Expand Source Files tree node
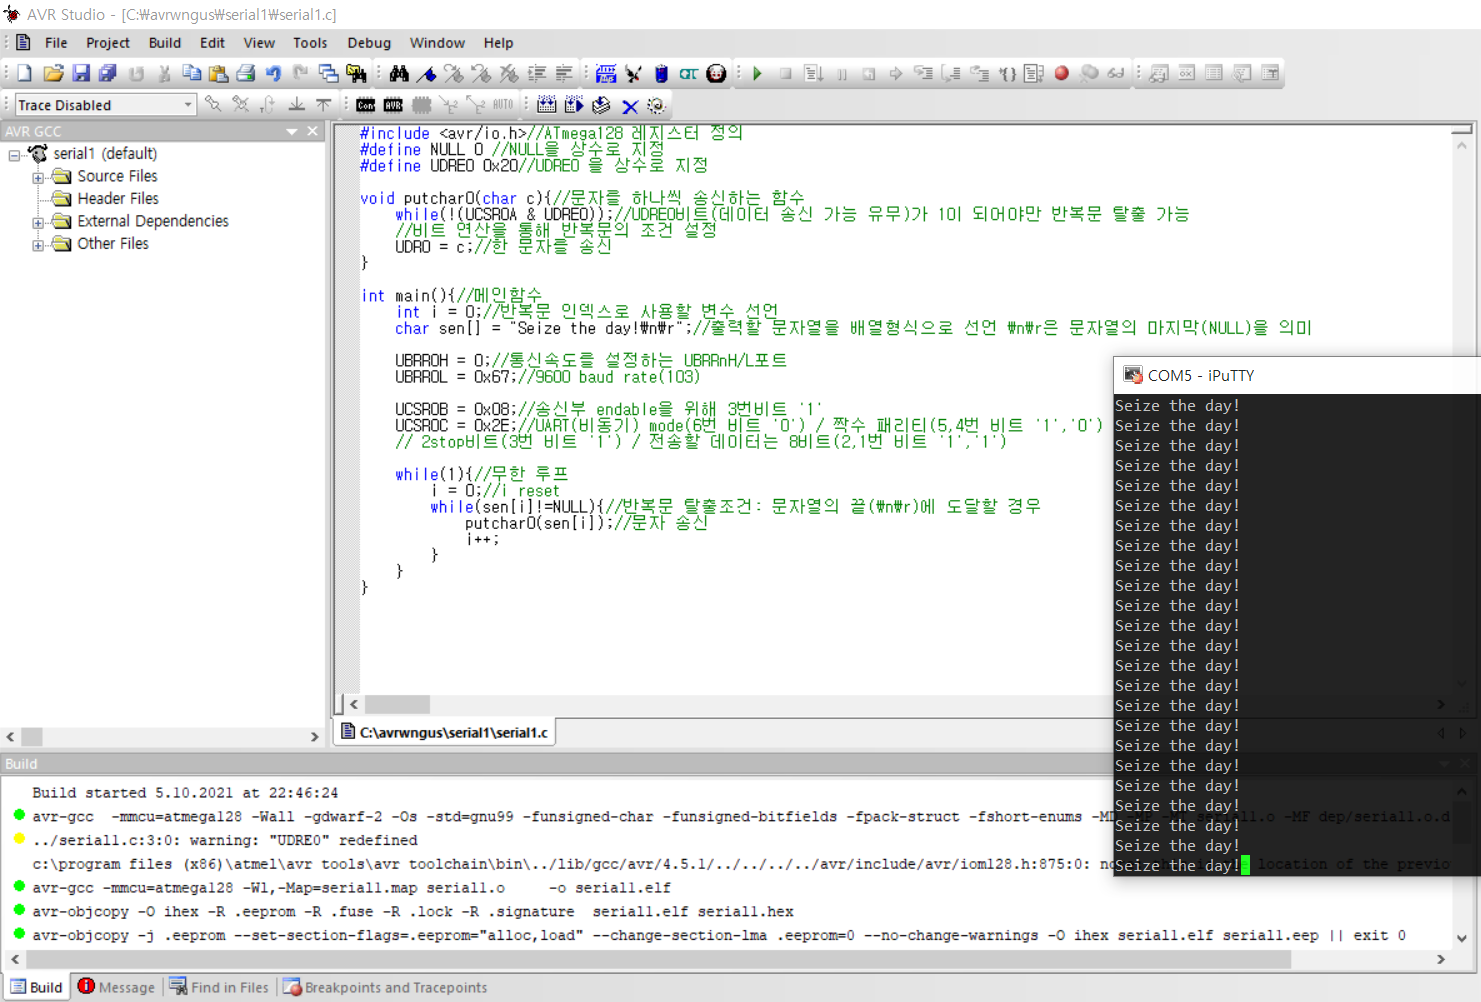This screenshot has height=1002, width=1481. coord(38,177)
